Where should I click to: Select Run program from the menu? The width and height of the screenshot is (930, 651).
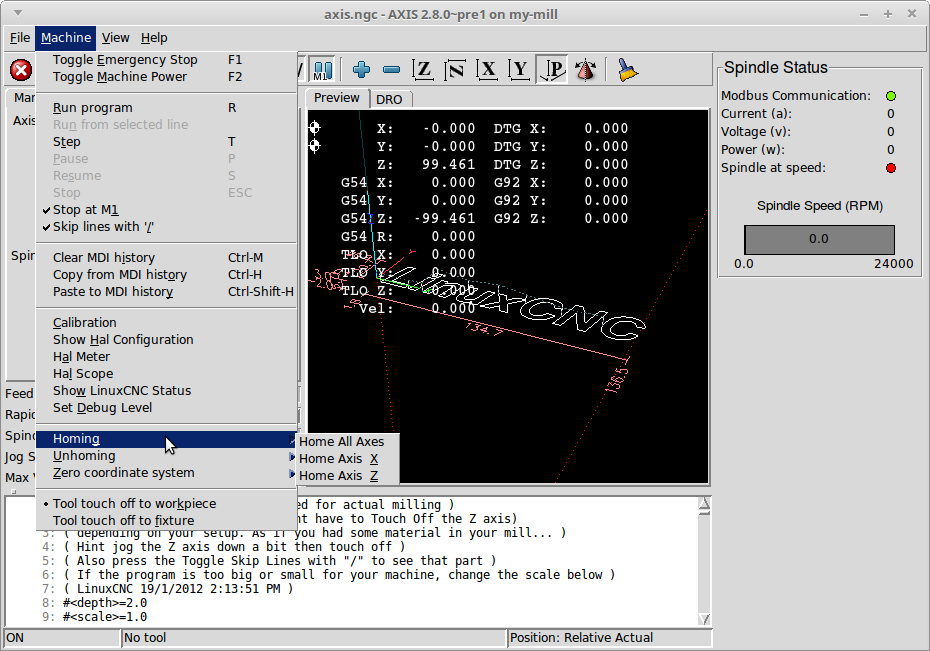point(166,108)
